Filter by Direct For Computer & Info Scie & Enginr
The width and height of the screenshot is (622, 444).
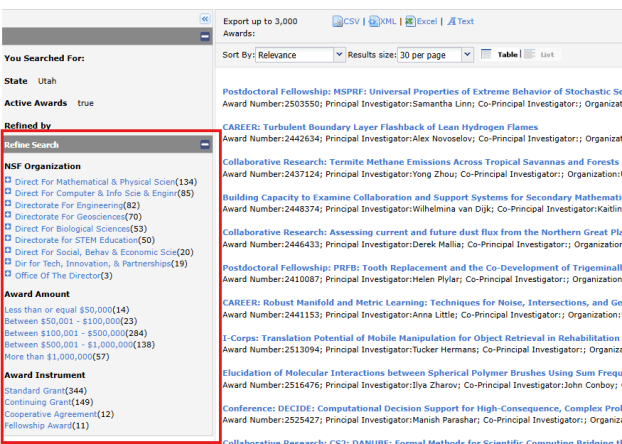[96, 193]
